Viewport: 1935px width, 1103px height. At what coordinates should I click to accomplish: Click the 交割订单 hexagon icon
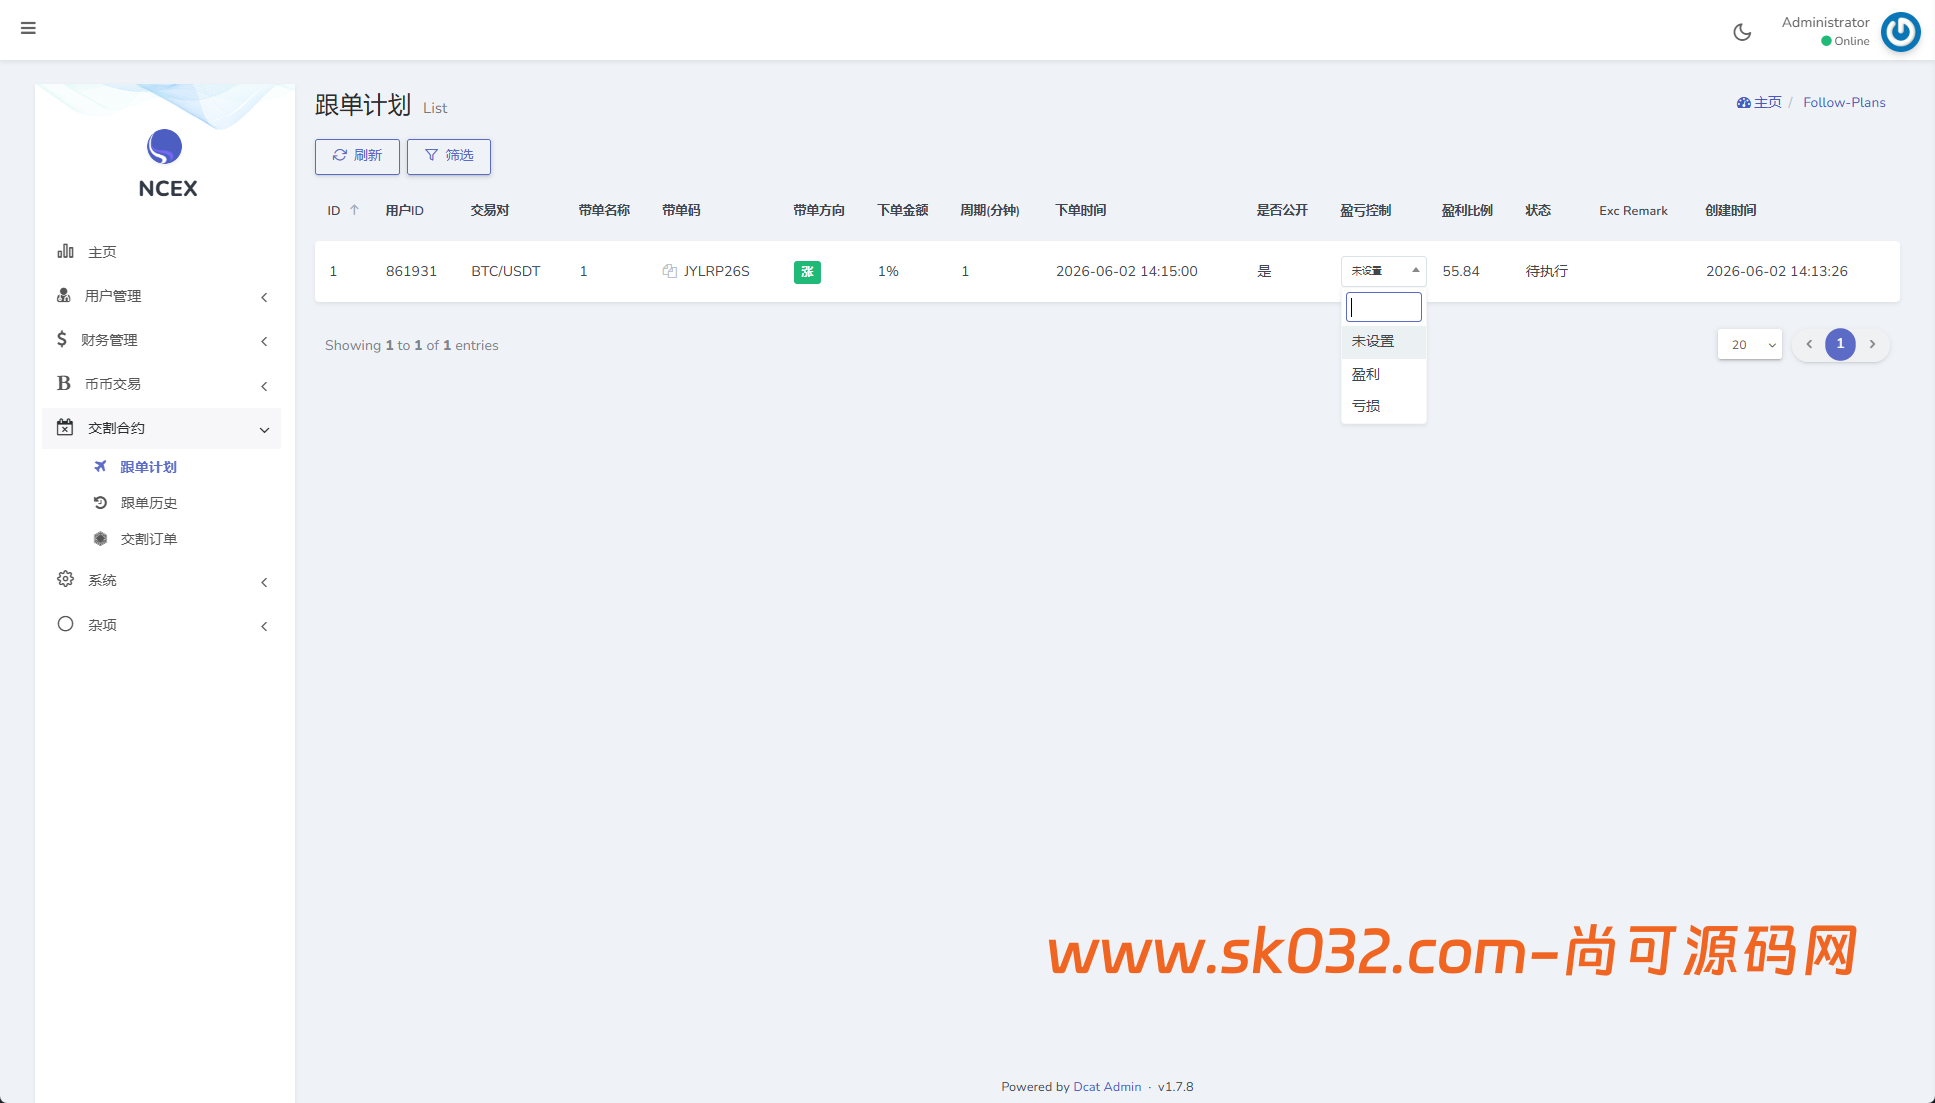[100, 538]
